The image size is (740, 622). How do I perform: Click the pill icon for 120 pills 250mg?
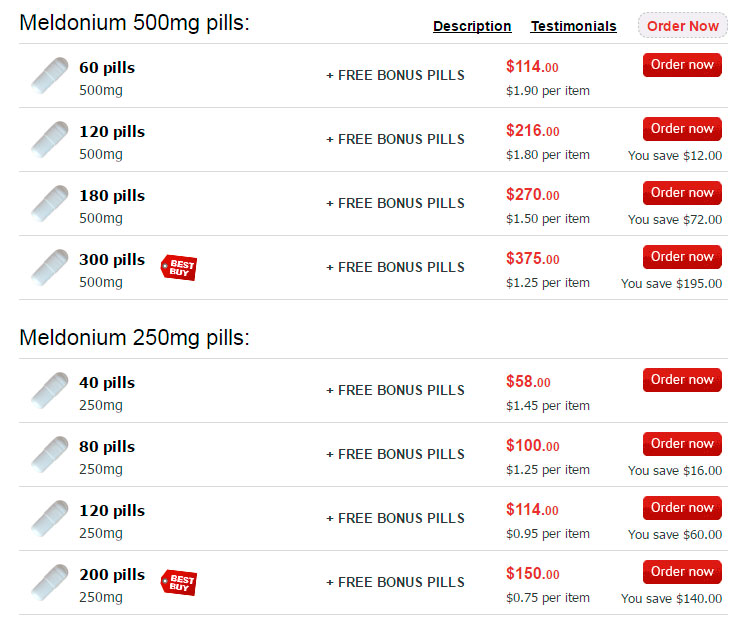click(50, 518)
